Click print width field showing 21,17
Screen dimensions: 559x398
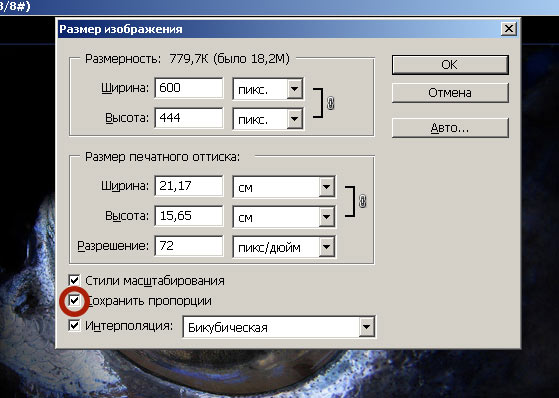coord(189,186)
